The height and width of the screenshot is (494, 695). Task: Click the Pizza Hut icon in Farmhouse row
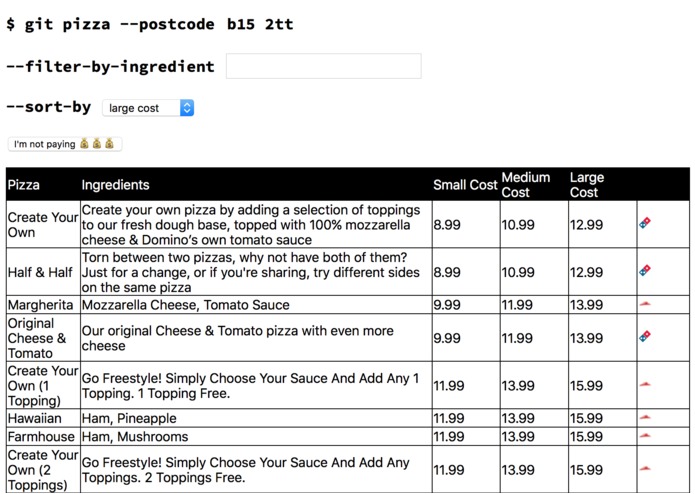[645, 436]
